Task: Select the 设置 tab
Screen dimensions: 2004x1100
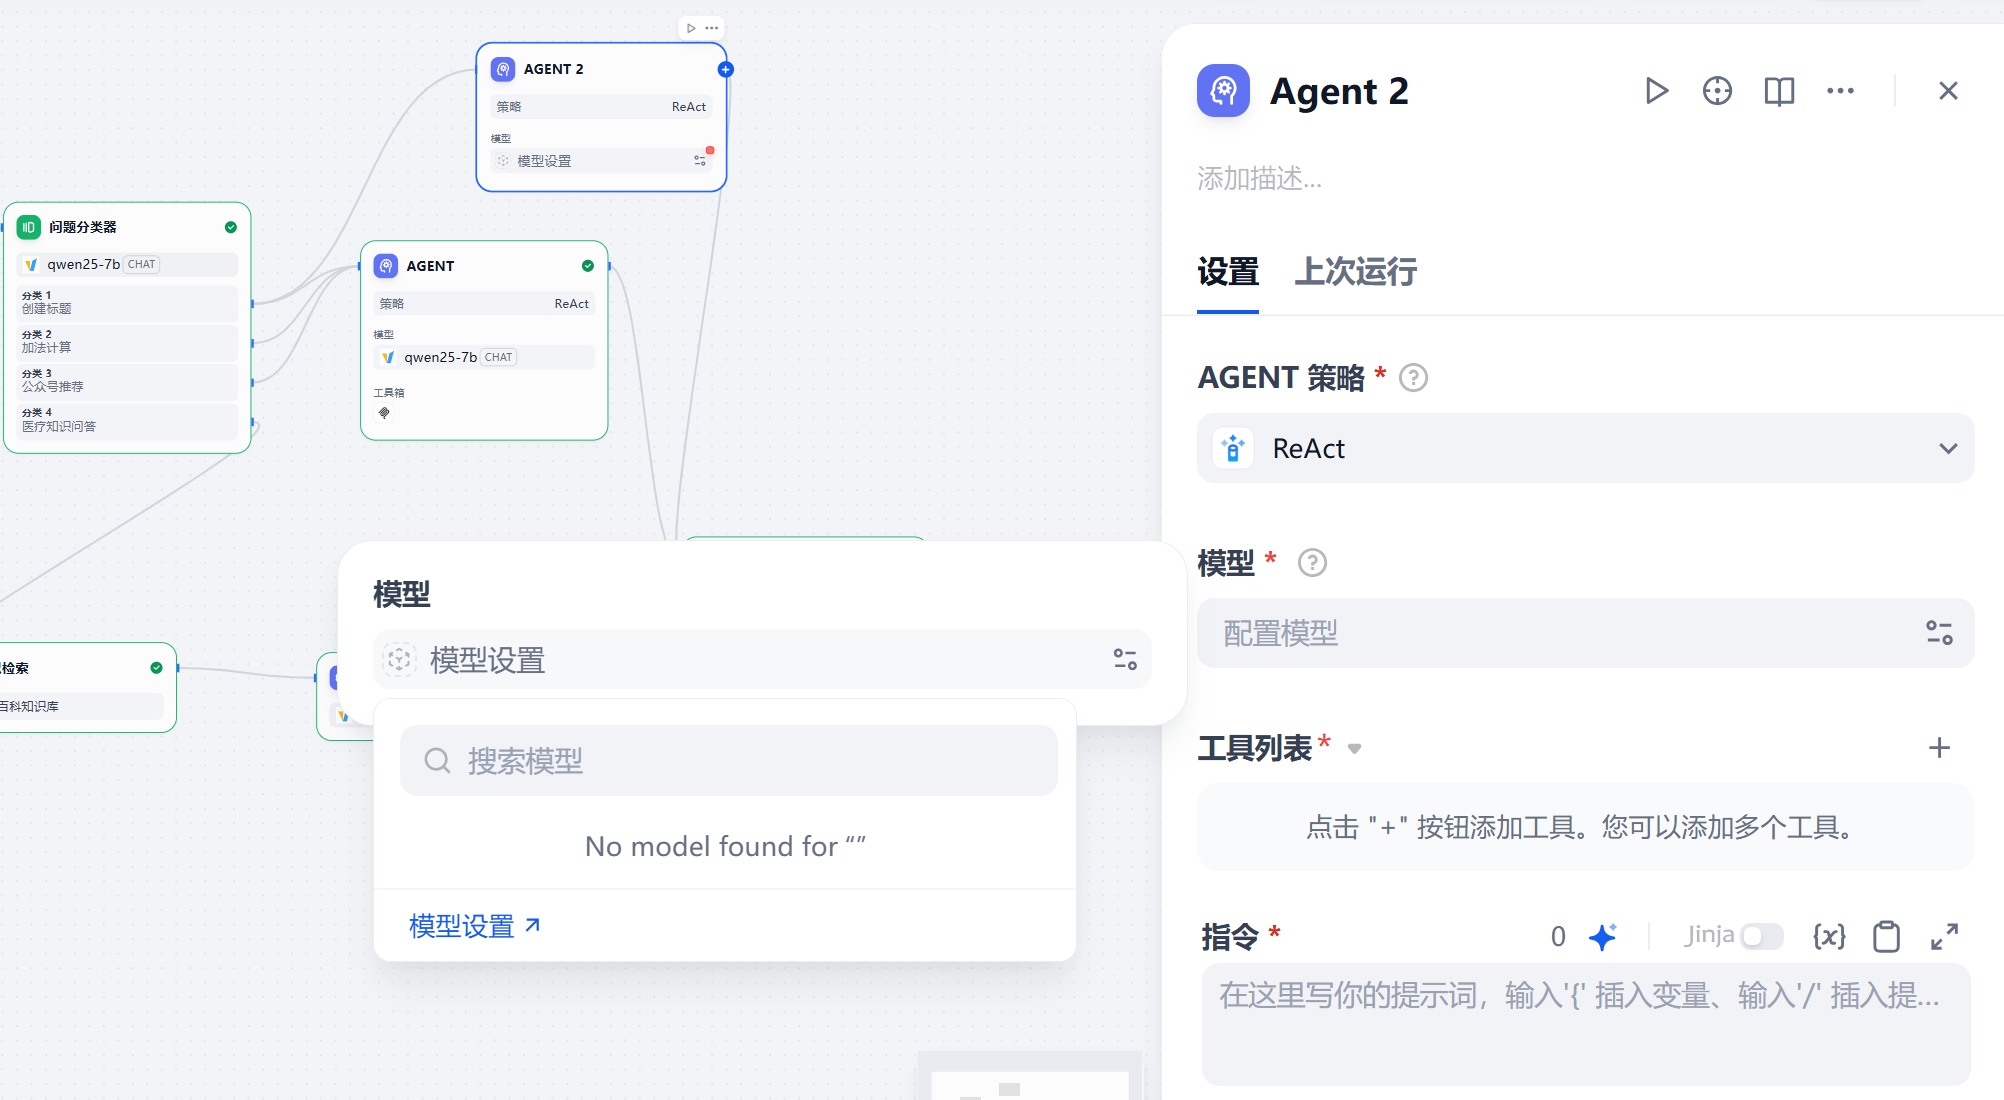Action: click(1229, 272)
